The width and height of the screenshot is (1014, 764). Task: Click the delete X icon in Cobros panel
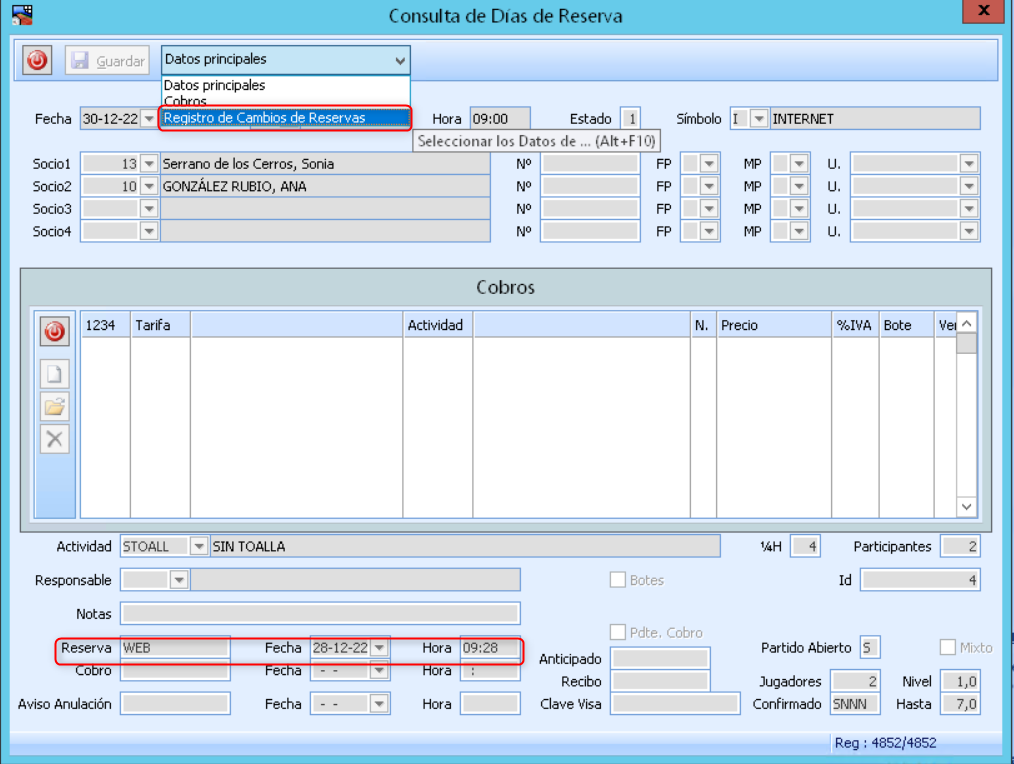pyautogui.click(x=54, y=438)
